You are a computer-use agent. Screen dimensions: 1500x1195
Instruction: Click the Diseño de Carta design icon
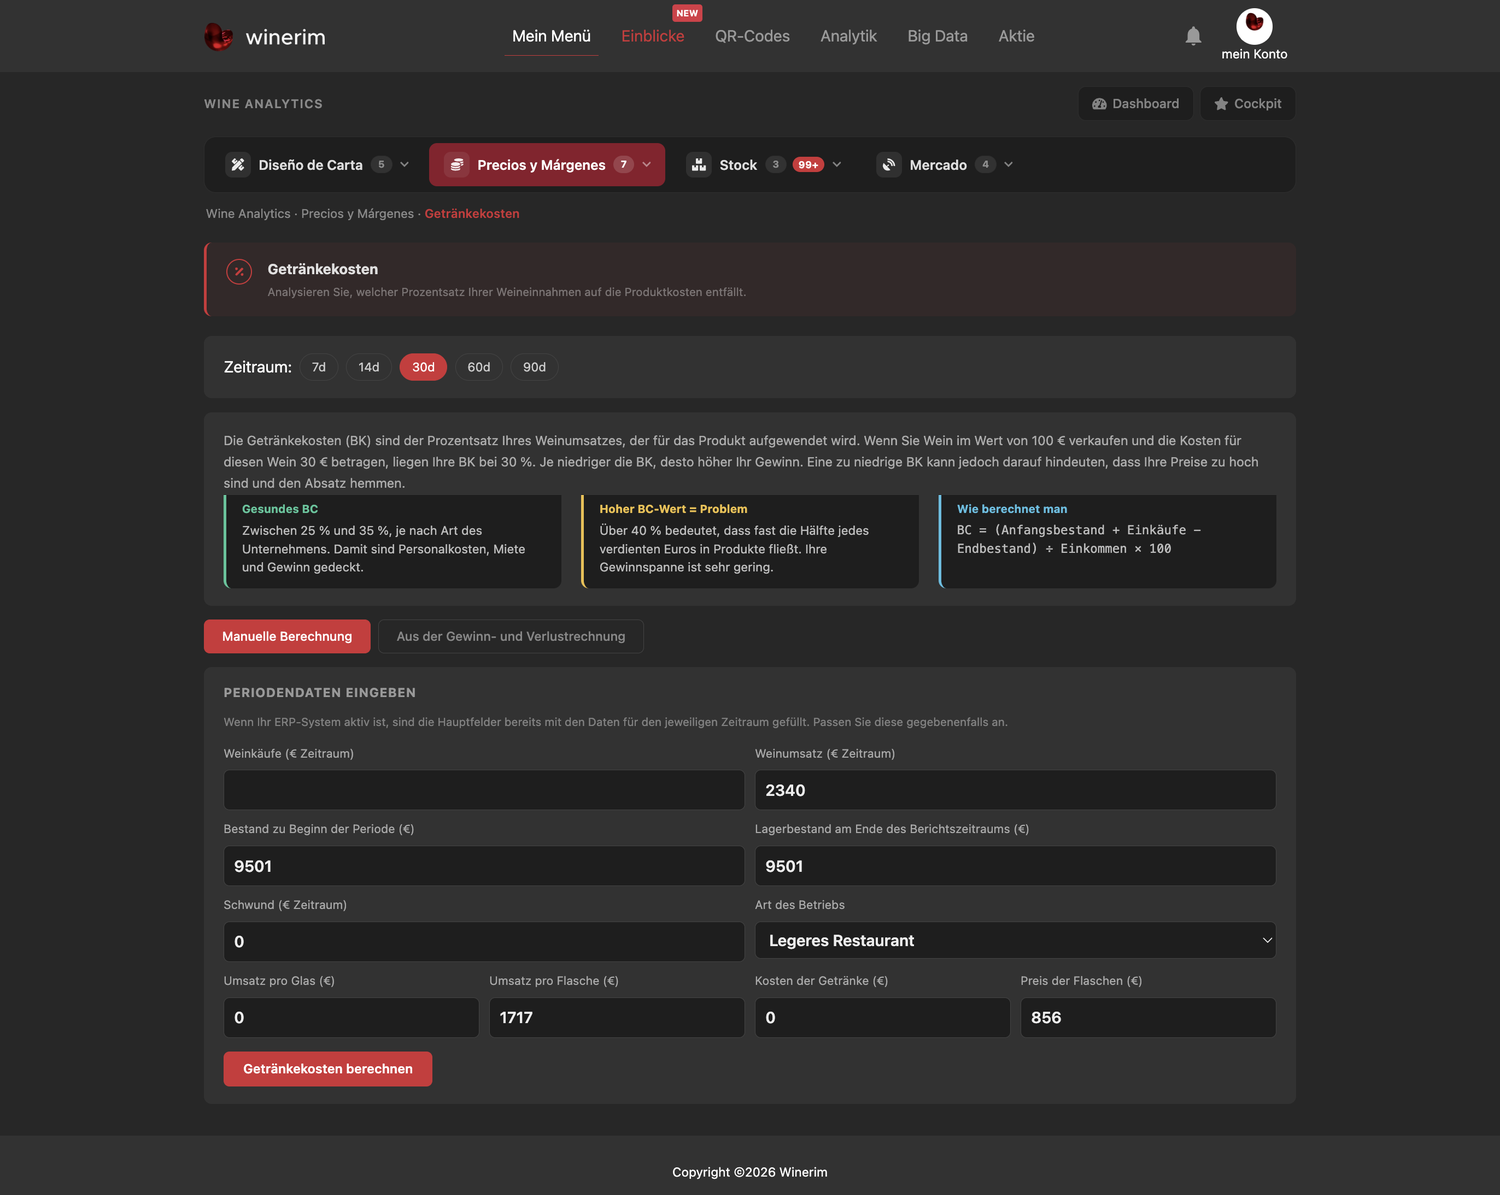coord(238,165)
